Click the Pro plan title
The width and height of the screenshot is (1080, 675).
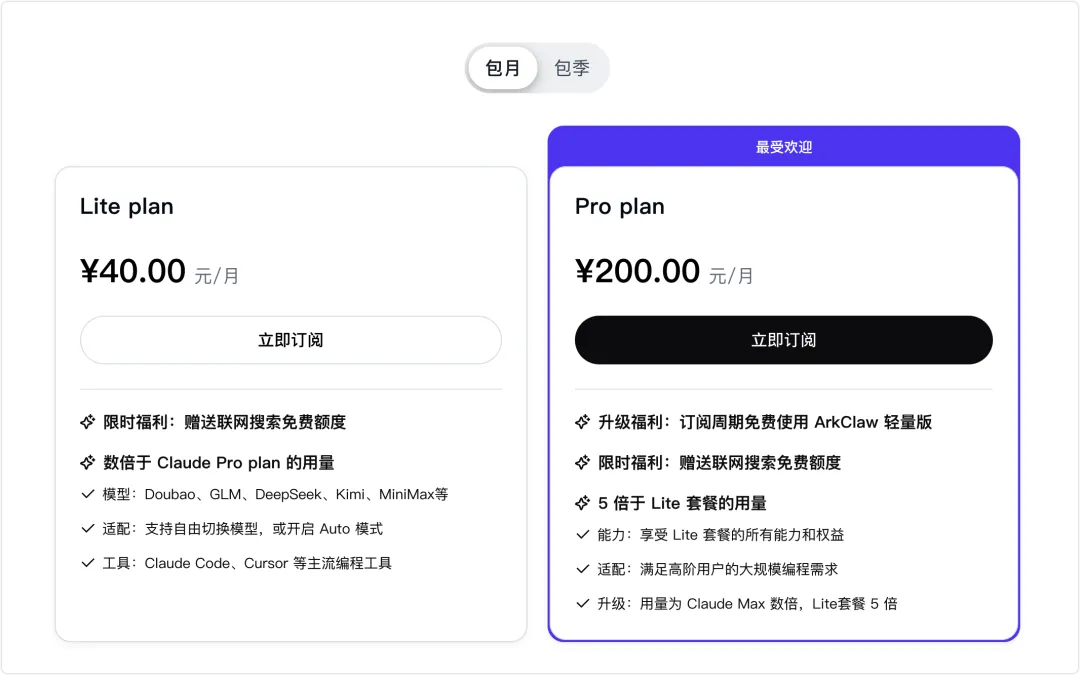(620, 207)
